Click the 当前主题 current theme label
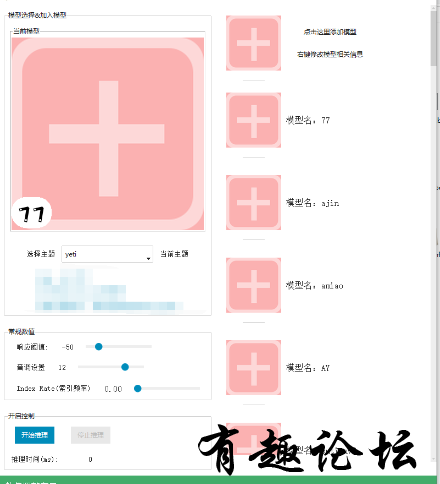The width and height of the screenshot is (440, 484). (x=174, y=254)
